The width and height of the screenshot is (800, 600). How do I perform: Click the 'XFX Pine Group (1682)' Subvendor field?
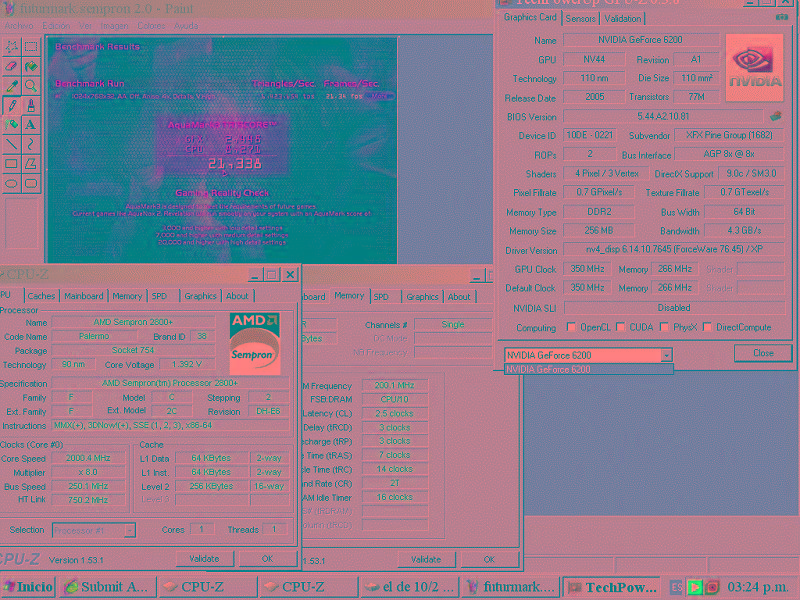click(x=729, y=135)
